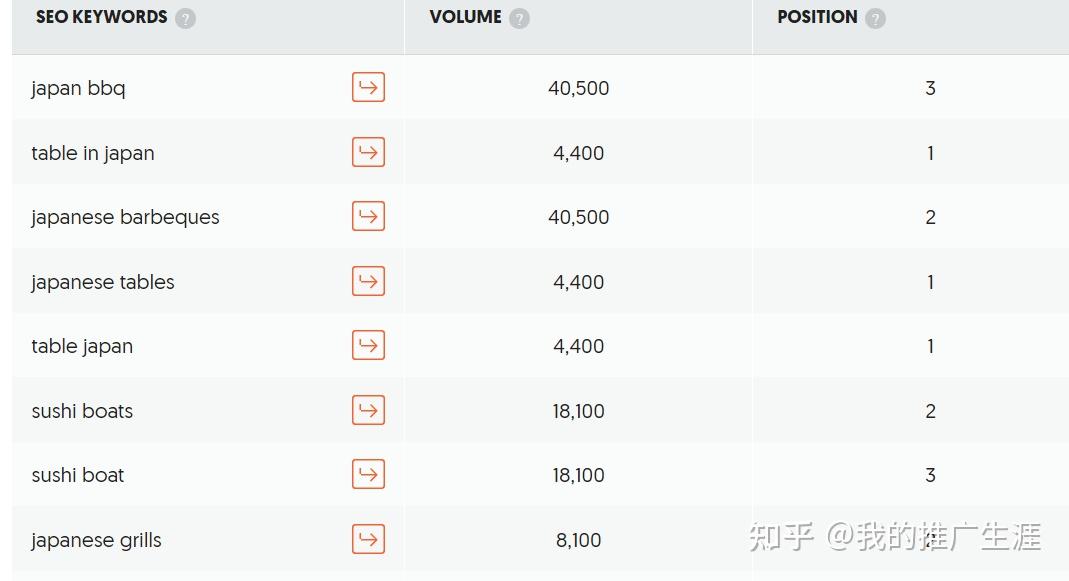Open arrow icon for sushi boat keyword
1069x581 pixels.
point(368,475)
